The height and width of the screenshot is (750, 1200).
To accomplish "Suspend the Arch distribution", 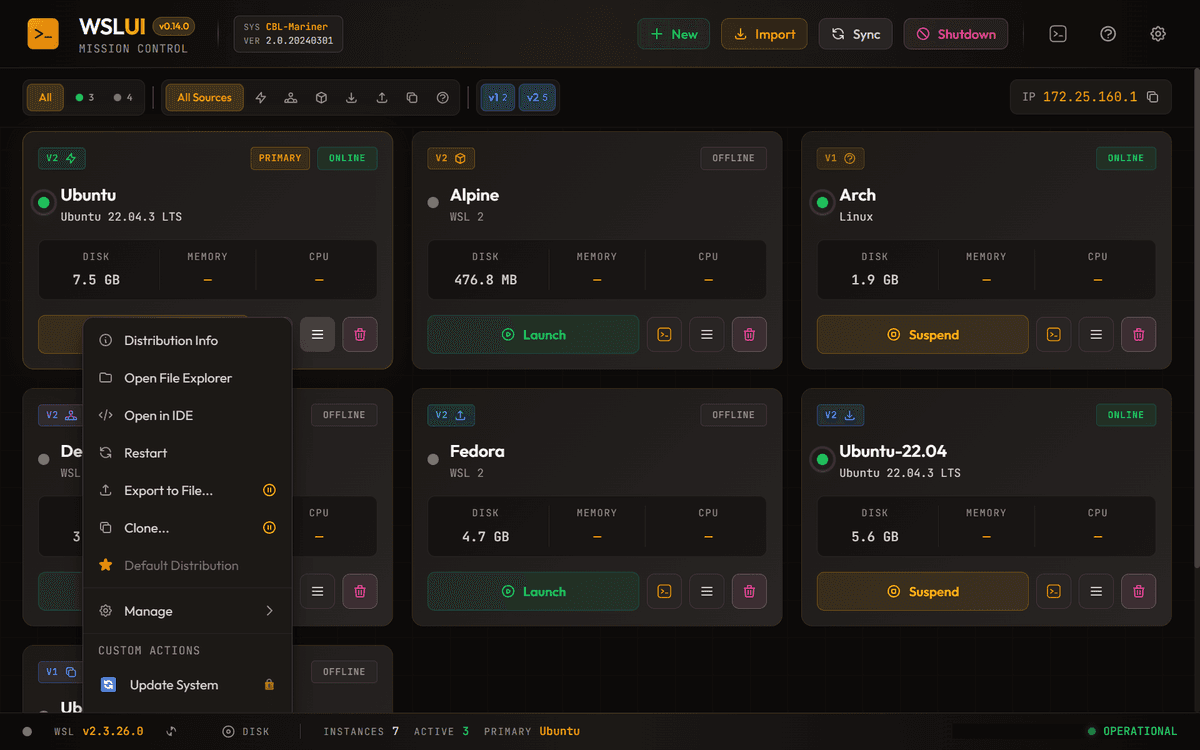I will pyautogui.click(x=922, y=334).
